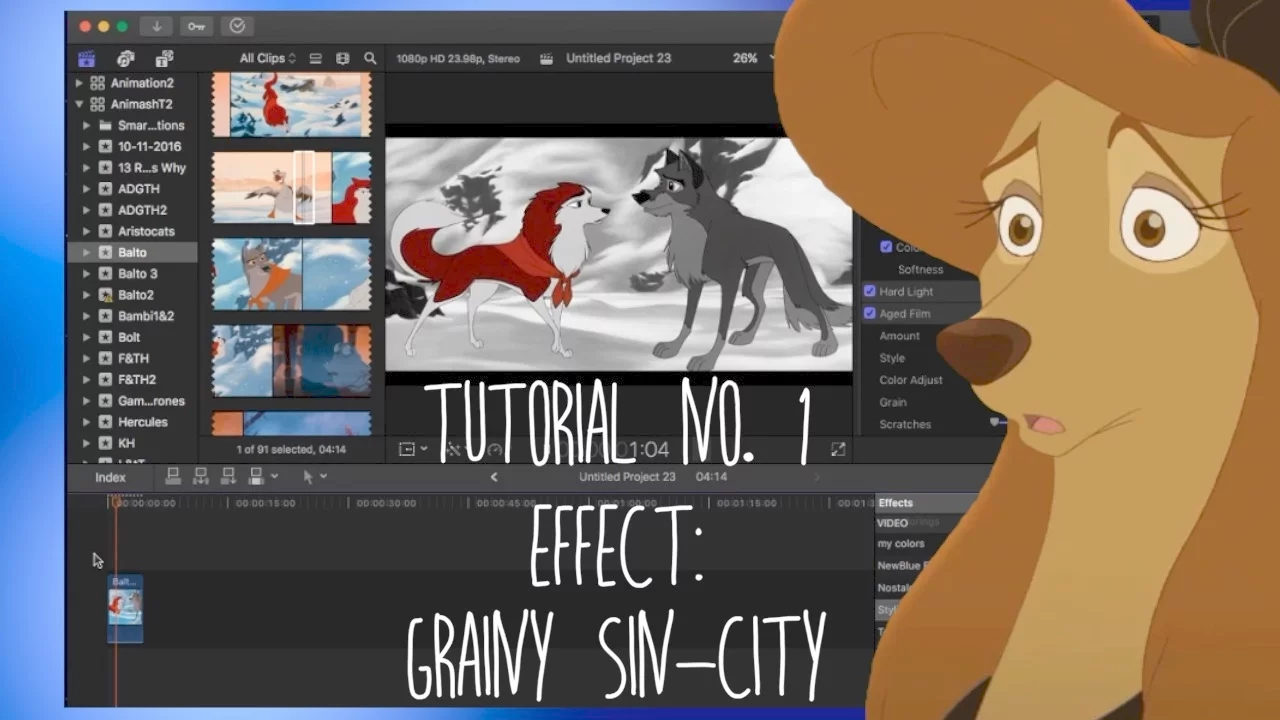Select the arrow Select tool icon
This screenshot has width=1280, height=720.
coord(308,477)
